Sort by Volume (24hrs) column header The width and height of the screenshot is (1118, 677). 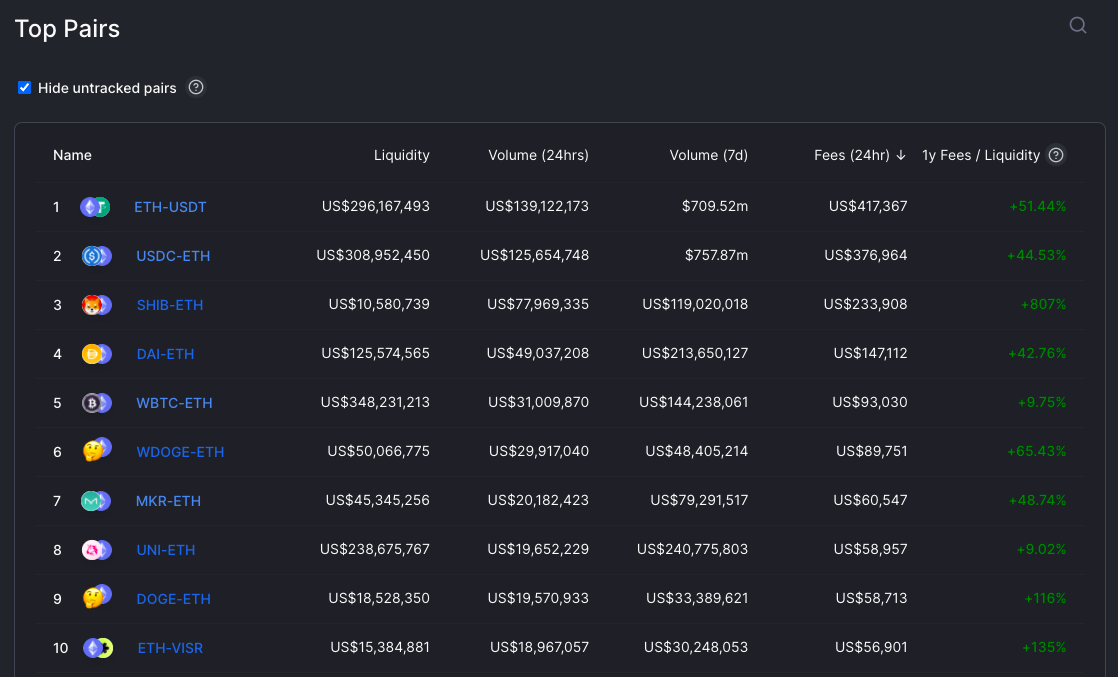[x=538, y=155]
